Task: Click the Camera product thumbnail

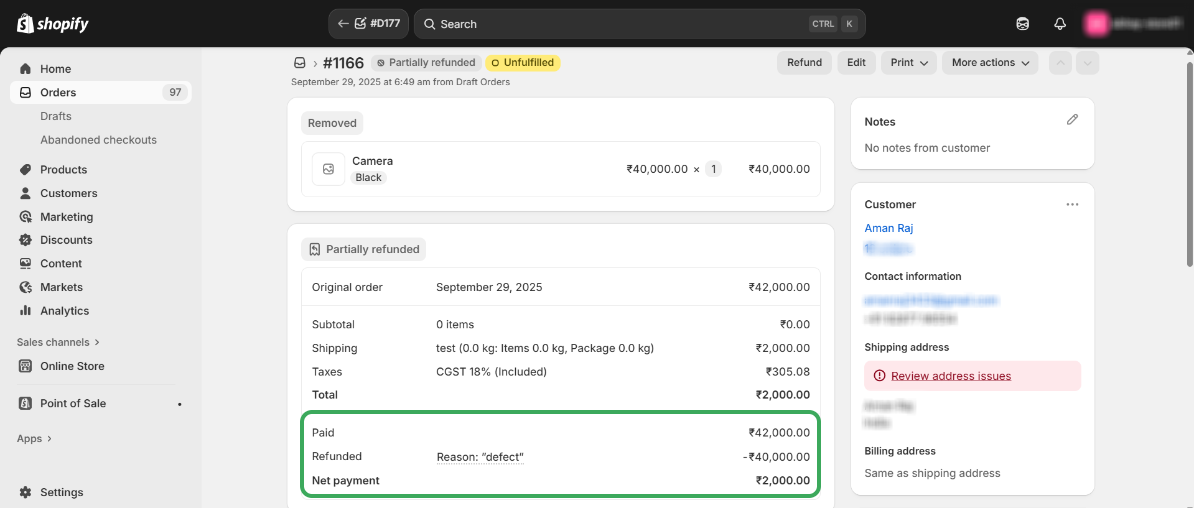Action: pos(328,169)
